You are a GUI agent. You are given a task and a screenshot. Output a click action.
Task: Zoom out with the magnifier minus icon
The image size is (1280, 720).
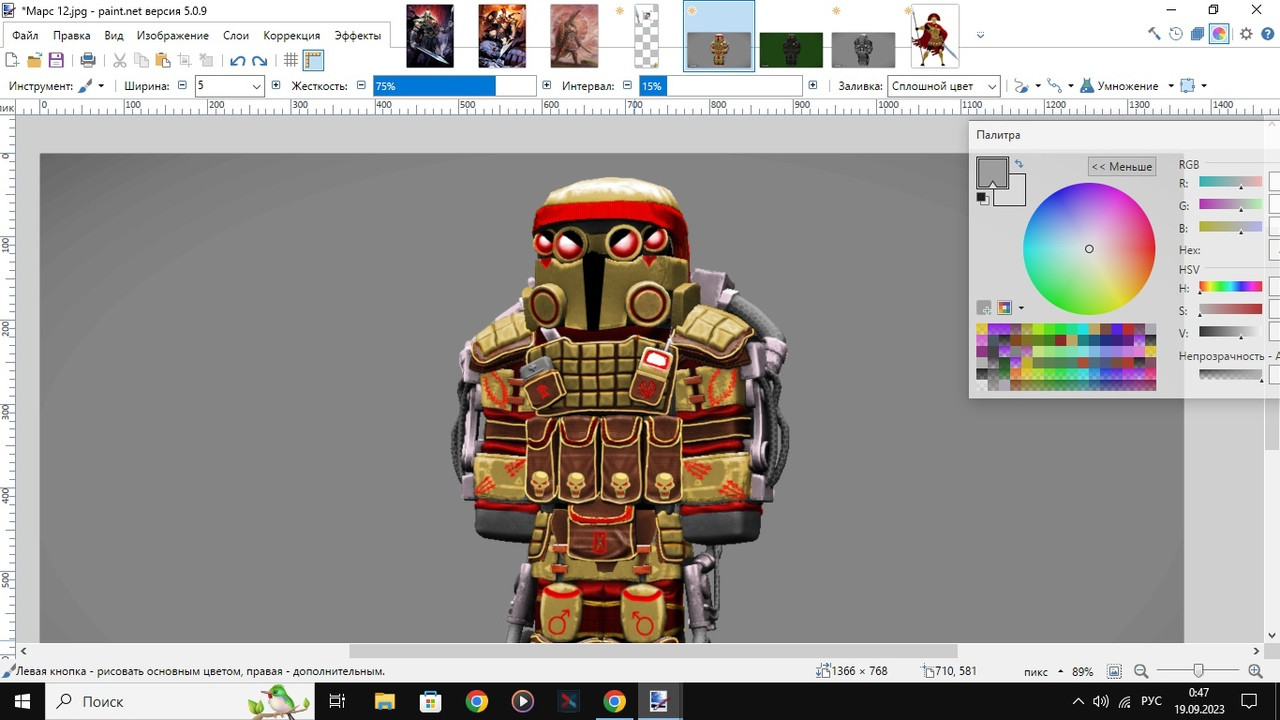pos(1141,672)
